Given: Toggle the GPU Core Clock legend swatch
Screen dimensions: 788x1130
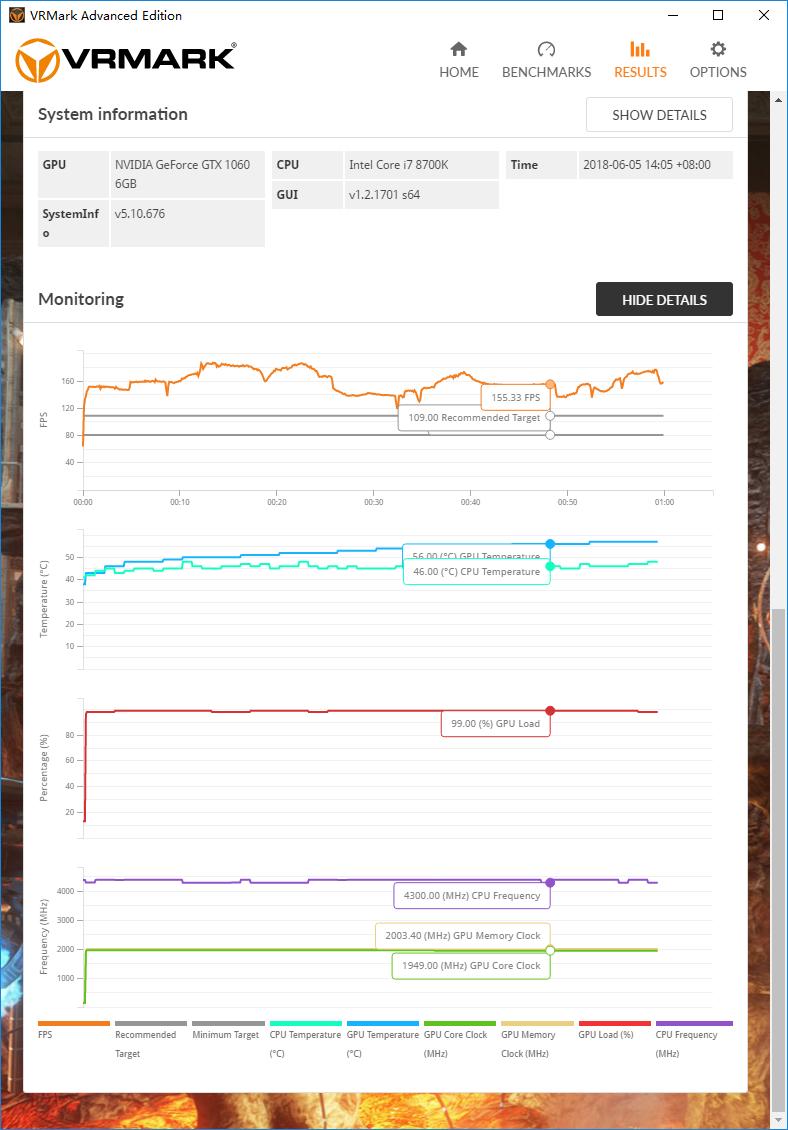Looking at the screenshot, I should pyautogui.click(x=459, y=1023).
